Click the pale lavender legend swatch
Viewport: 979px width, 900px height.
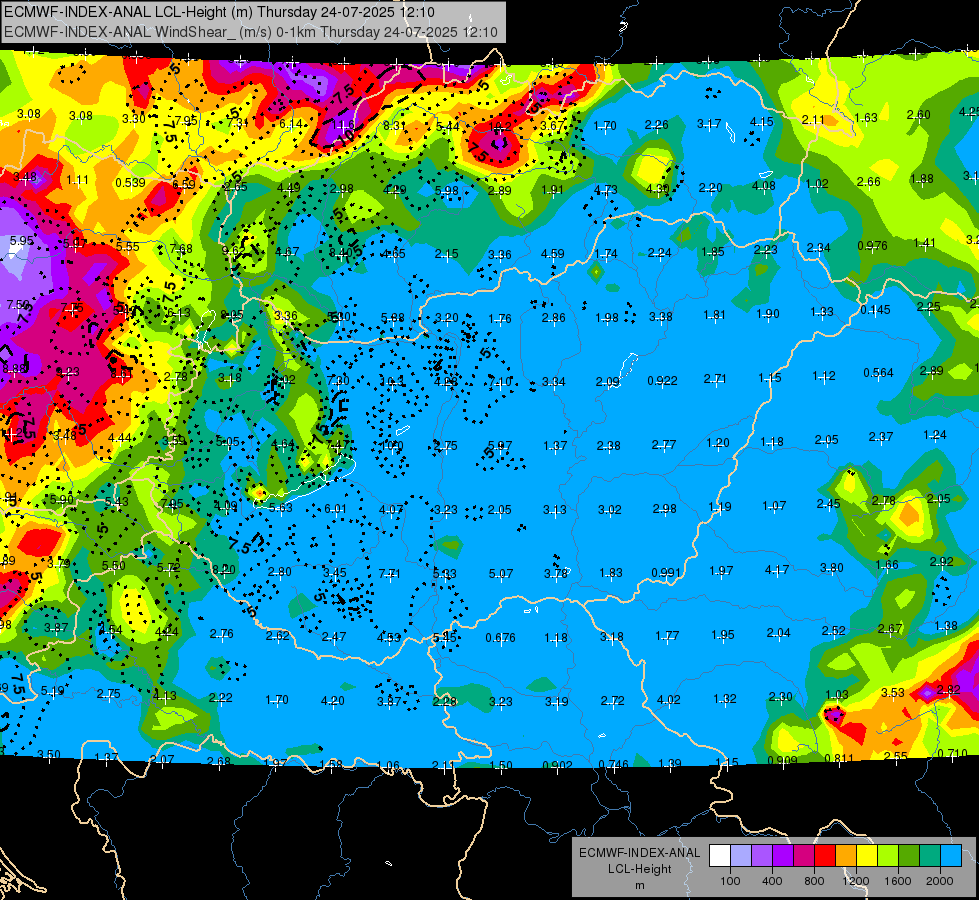pos(740,856)
